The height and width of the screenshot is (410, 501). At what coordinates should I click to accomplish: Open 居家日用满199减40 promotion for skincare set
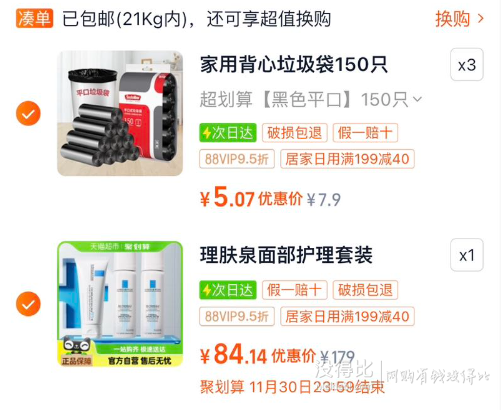[x=347, y=316]
